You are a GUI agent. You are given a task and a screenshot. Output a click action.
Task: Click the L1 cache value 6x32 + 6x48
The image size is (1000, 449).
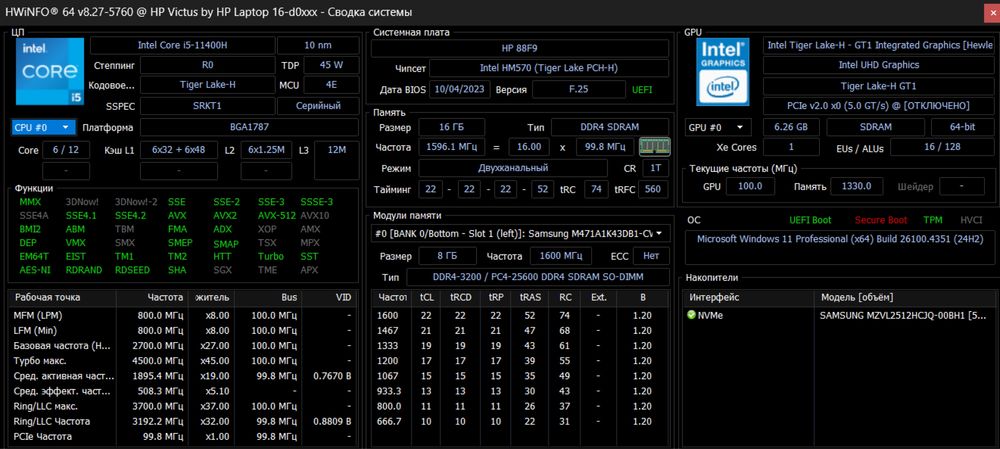[x=179, y=151]
